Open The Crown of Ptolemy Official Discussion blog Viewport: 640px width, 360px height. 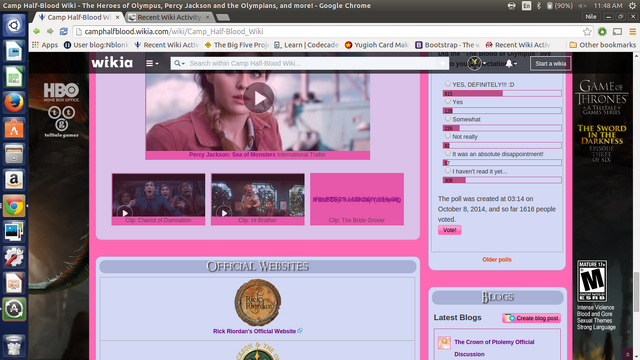click(494, 348)
